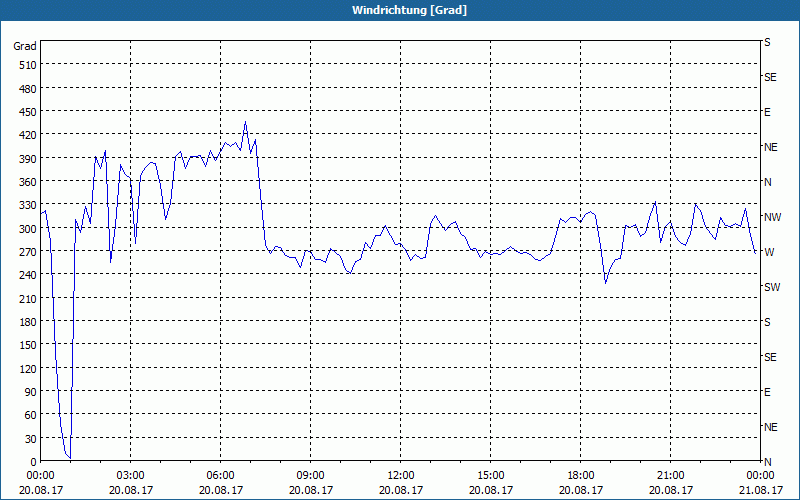
Task: Select the W compass direction label
Action: click(769, 252)
